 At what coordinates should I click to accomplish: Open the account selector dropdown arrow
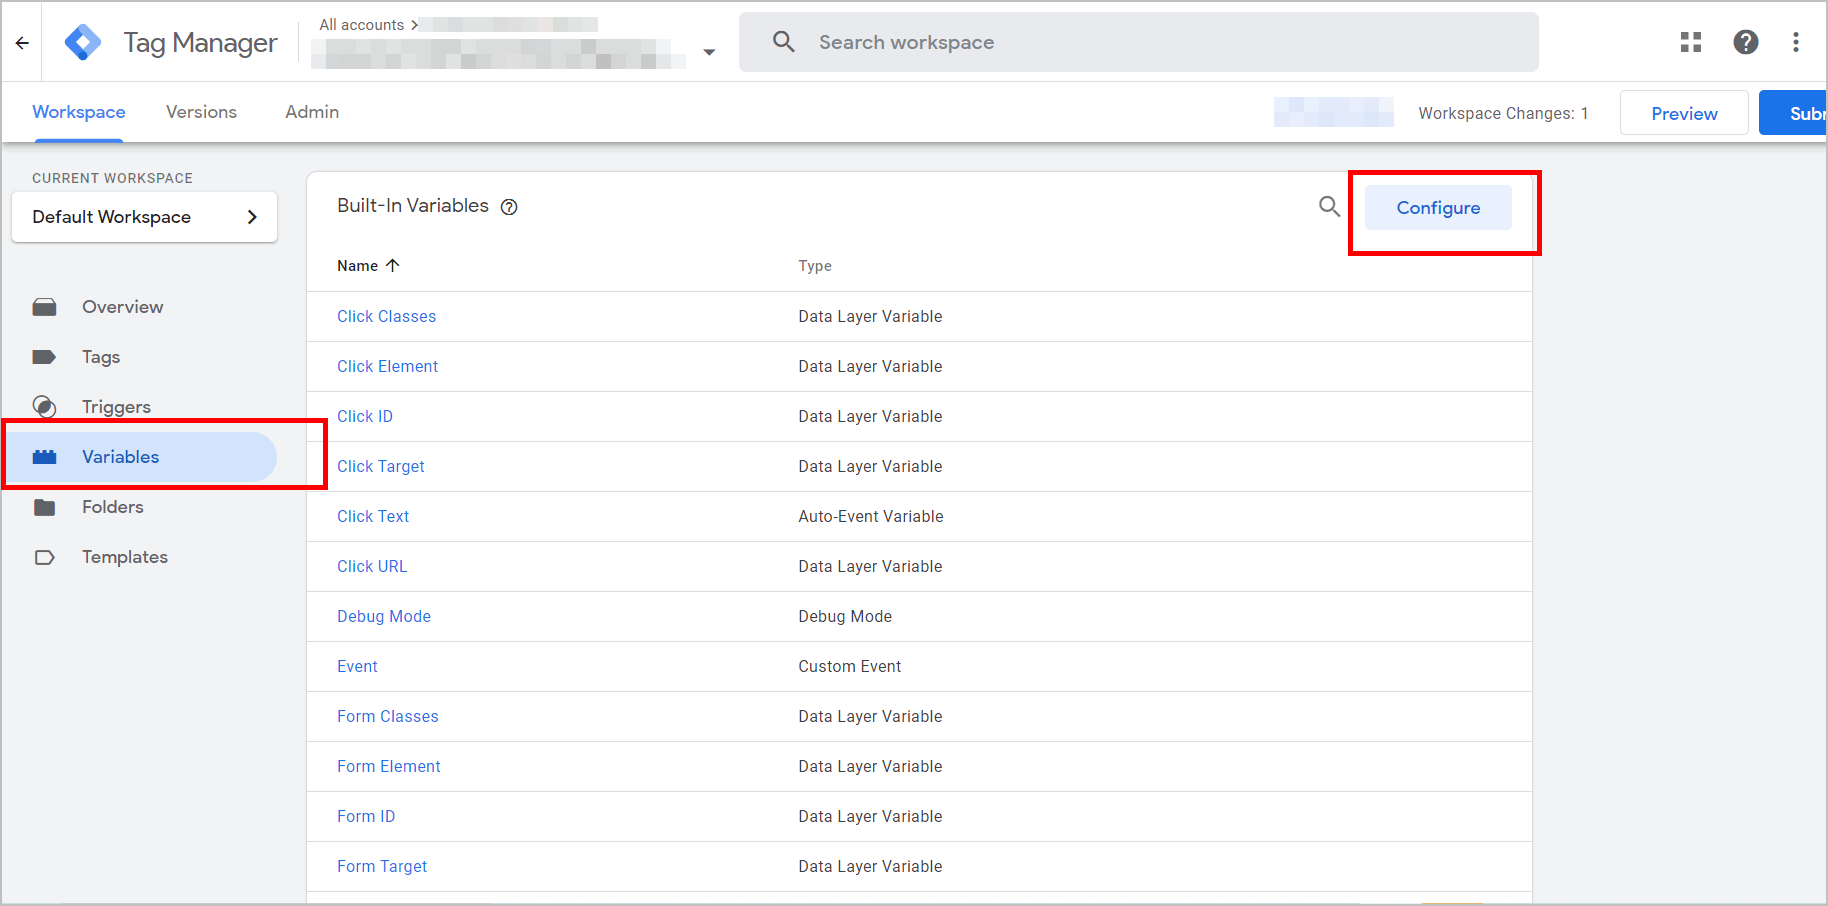(x=709, y=51)
